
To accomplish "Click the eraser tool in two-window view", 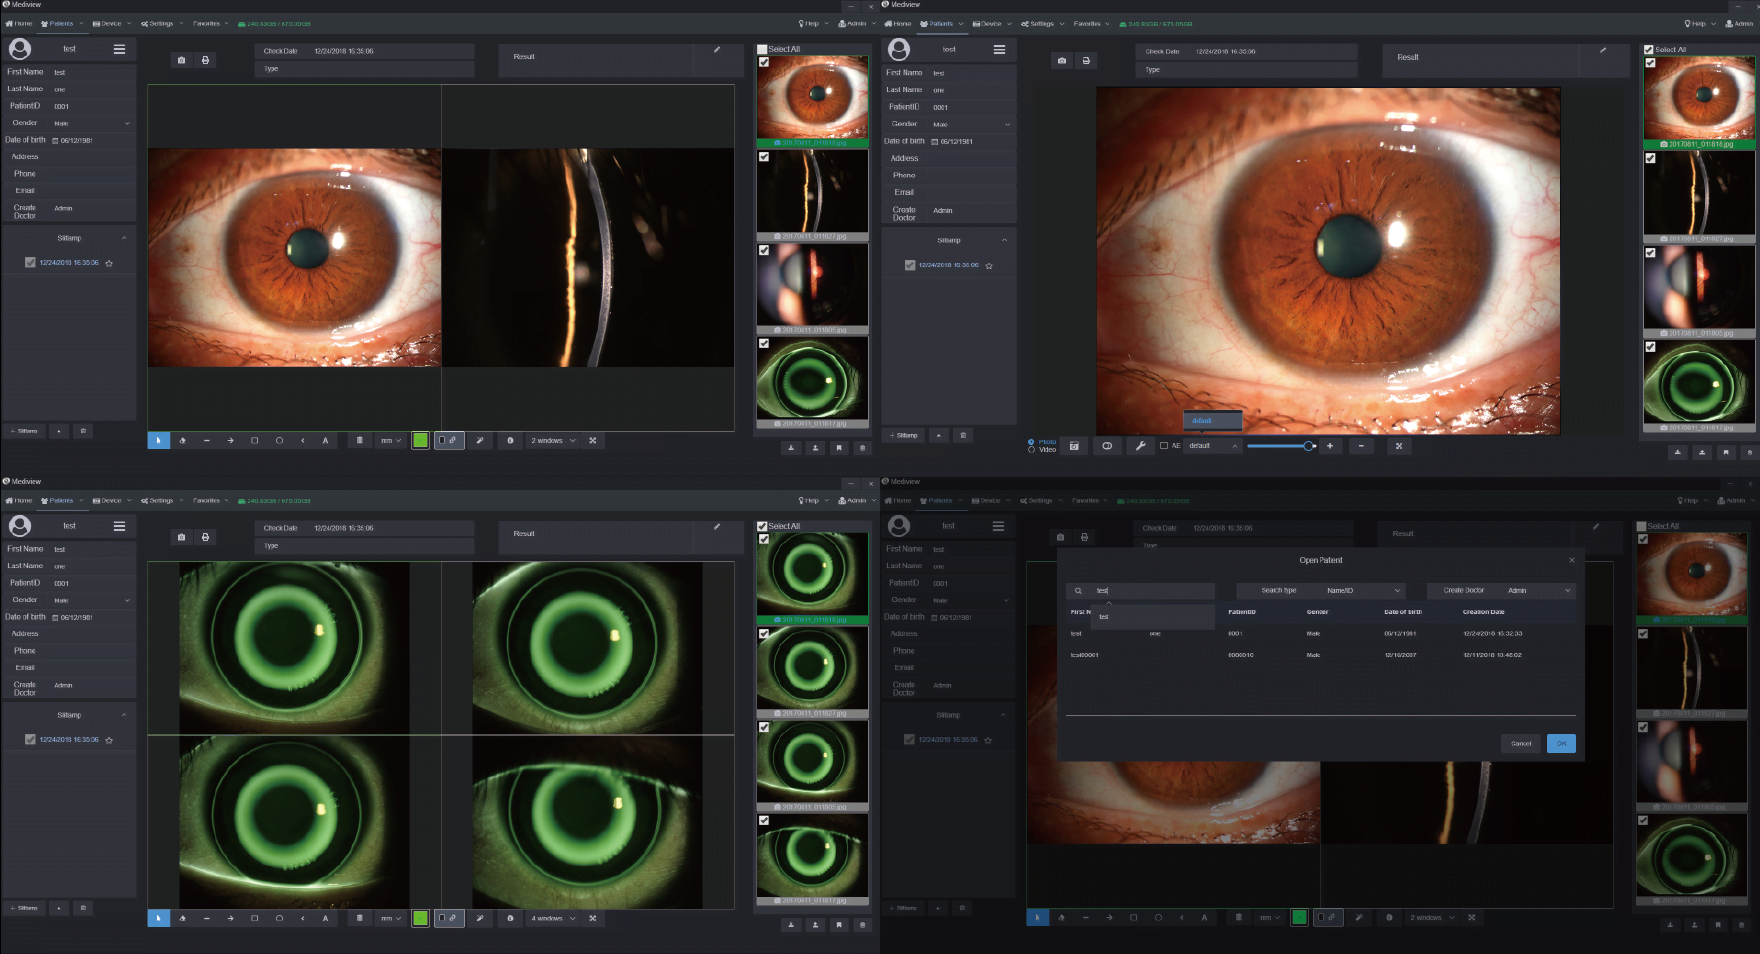I will pyautogui.click(x=182, y=441).
